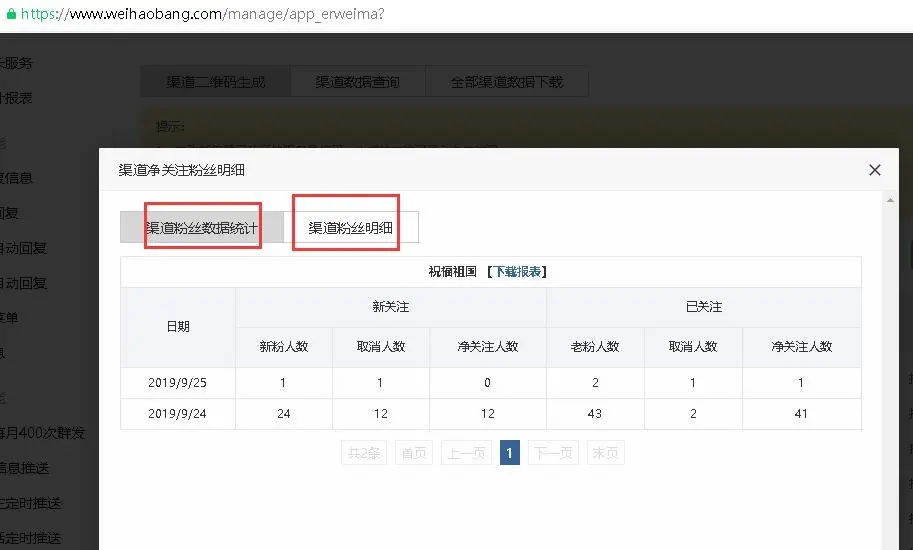Click the 首页 pagination button
Screen dimensions: 913x550
coord(414,453)
